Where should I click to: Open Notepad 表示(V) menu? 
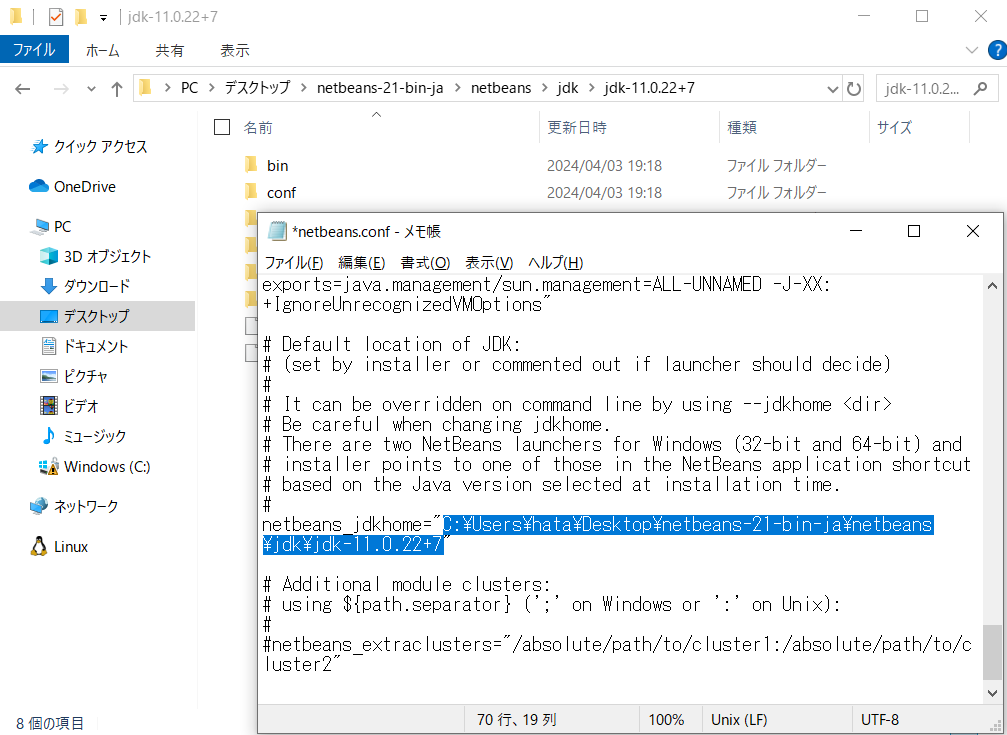tap(489, 262)
